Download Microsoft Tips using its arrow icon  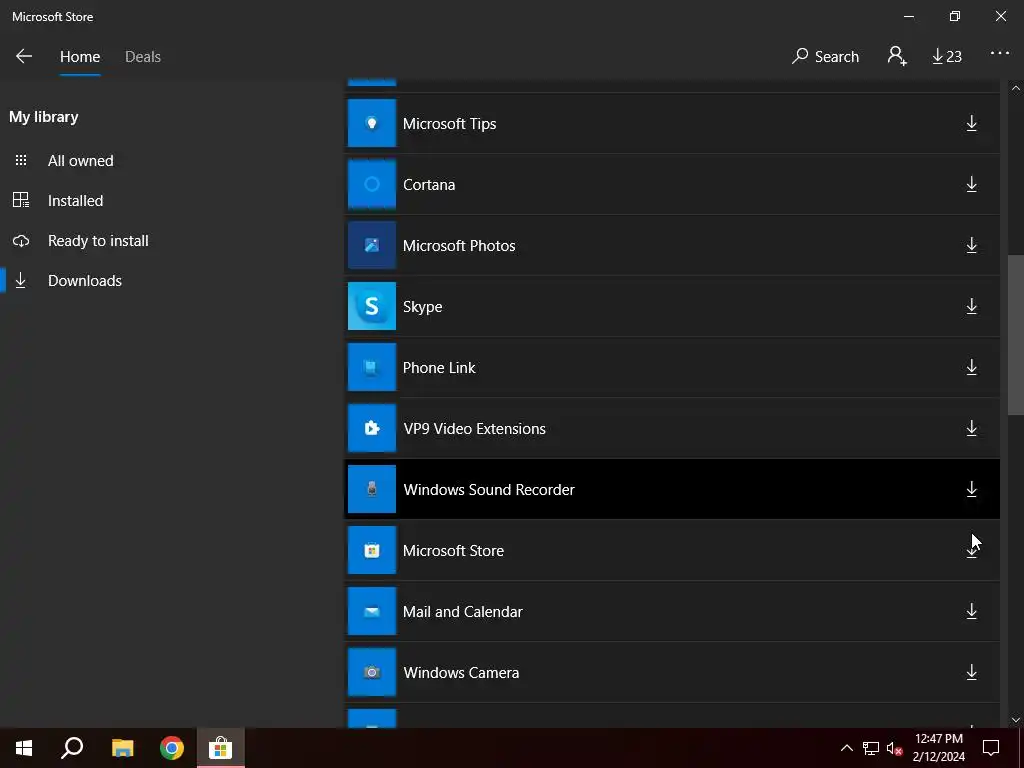[x=971, y=123]
